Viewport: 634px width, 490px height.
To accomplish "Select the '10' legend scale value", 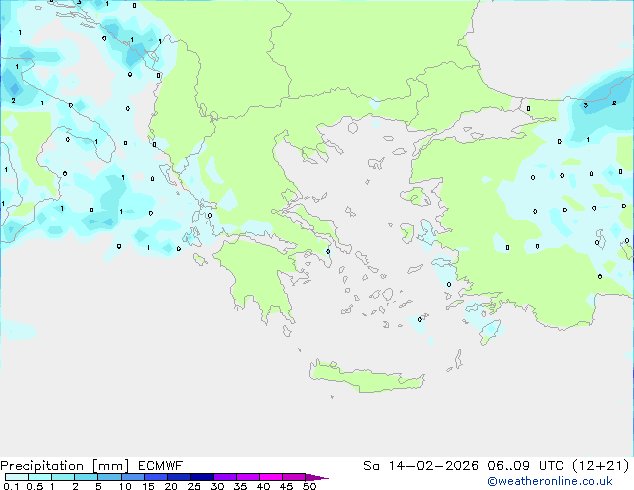I will point(125,486).
